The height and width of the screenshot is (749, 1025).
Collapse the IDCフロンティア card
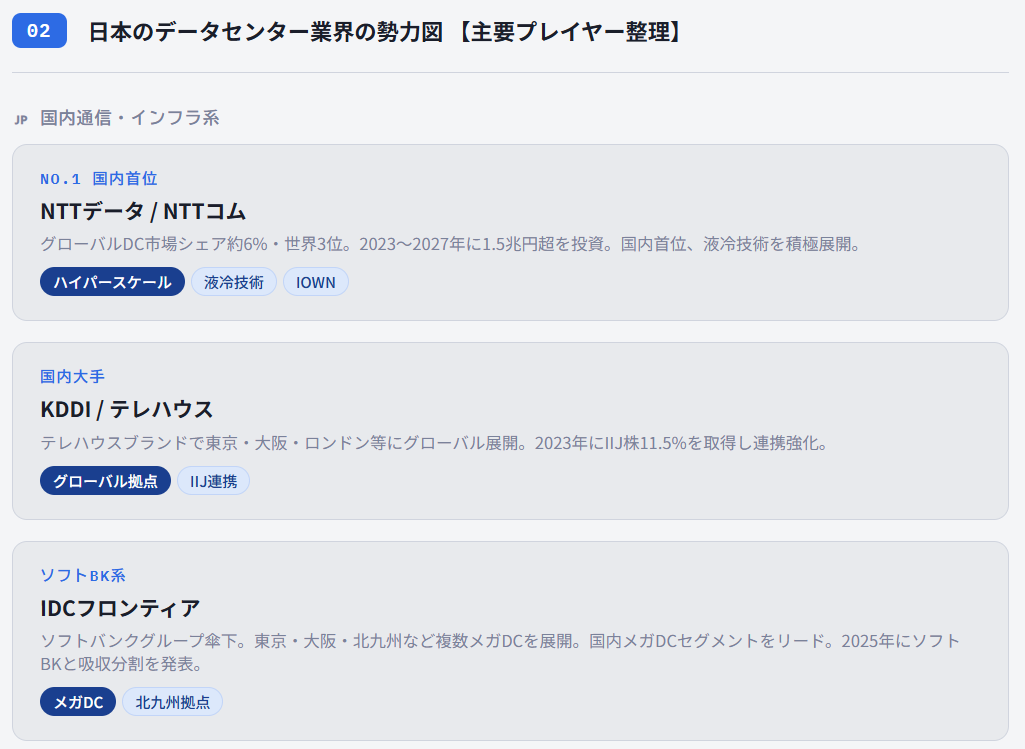click(x=512, y=630)
